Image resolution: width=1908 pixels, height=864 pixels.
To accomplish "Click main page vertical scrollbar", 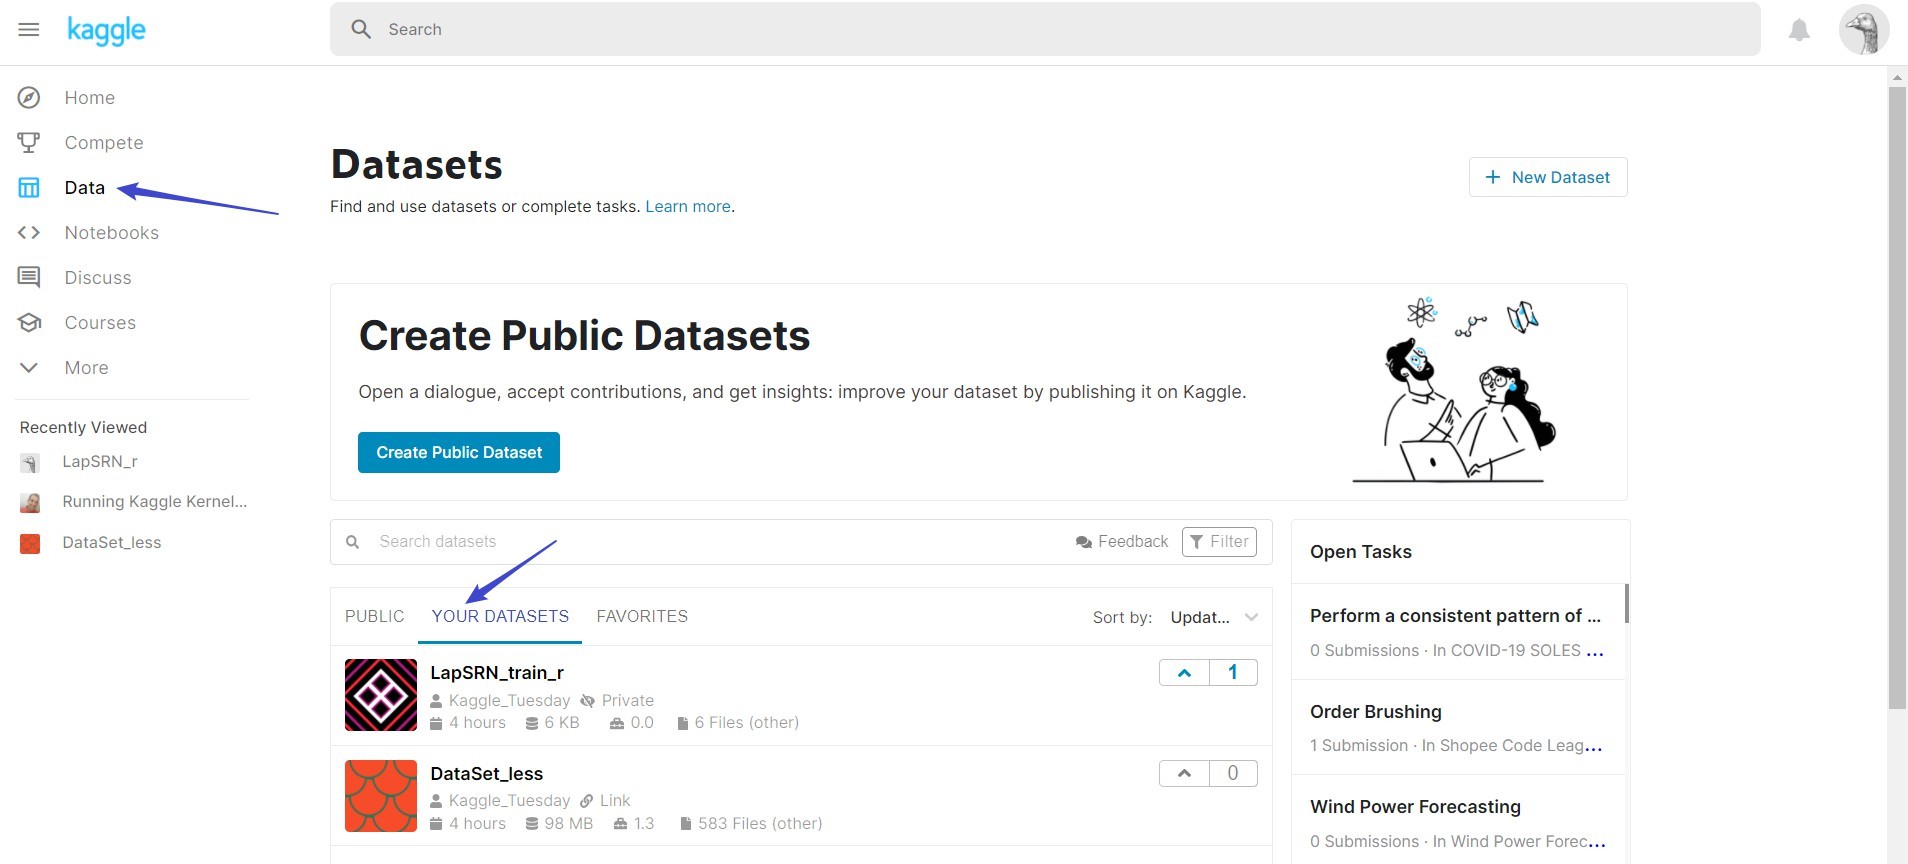I will pyautogui.click(x=1897, y=398).
